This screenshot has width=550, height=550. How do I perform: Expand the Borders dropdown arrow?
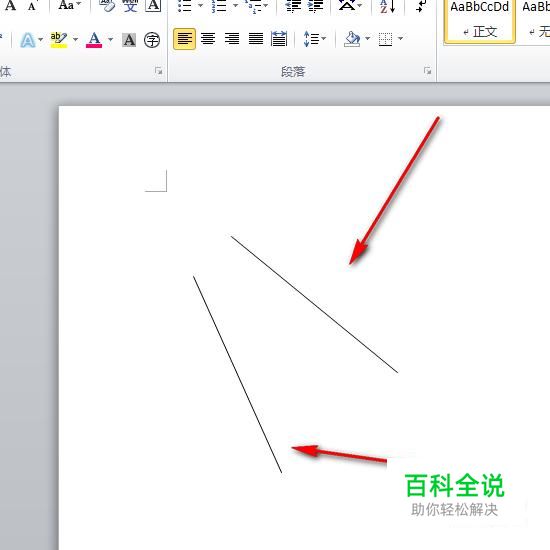click(401, 39)
